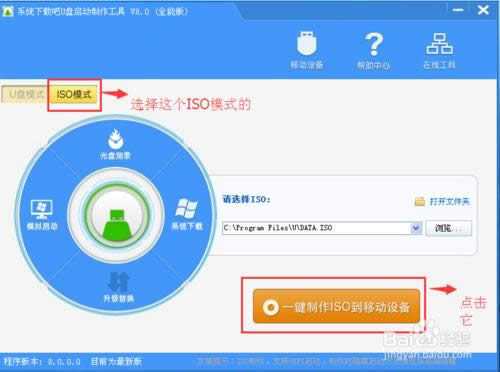Screen dimensions: 500x372
Task: Select 升级替换 arrows icon
Action: pyautogui.click(x=118, y=282)
